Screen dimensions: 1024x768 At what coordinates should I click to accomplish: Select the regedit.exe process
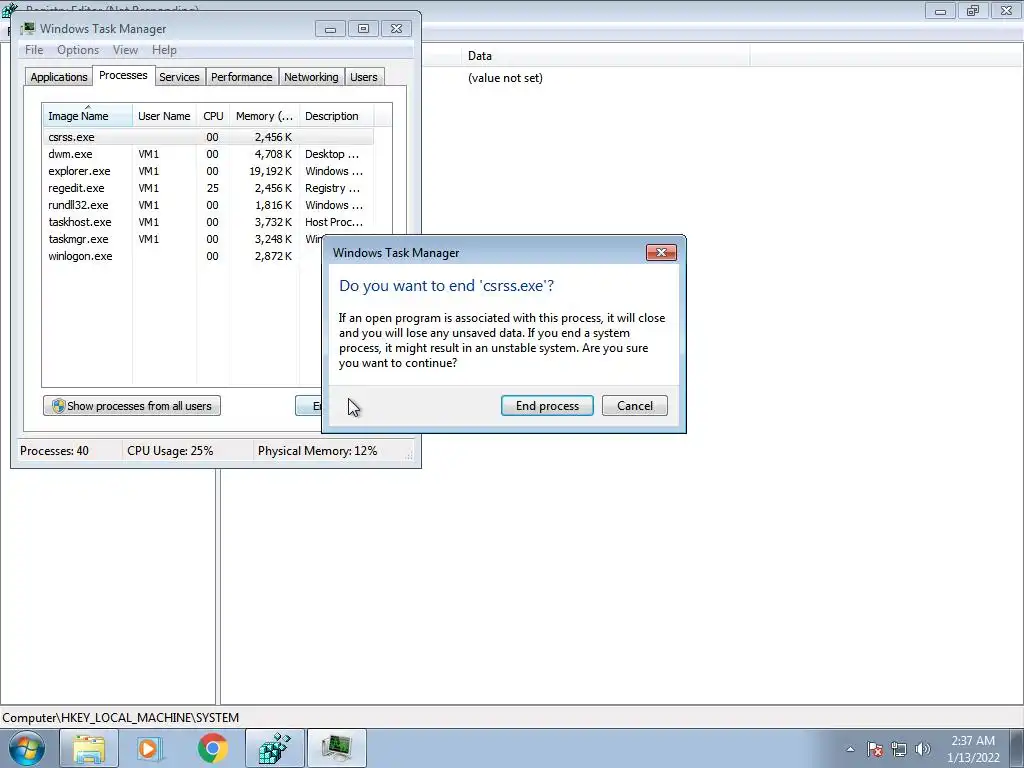pyautogui.click(x=208, y=188)
